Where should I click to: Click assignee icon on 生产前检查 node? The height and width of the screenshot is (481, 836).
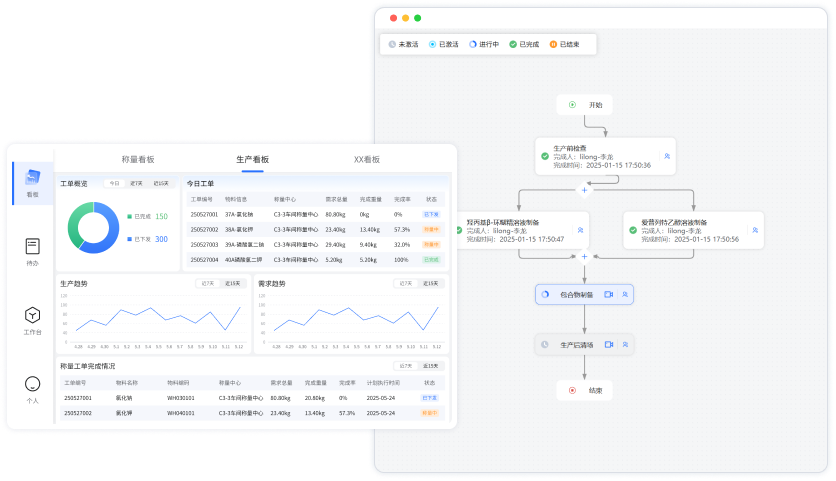click(667, 157)
